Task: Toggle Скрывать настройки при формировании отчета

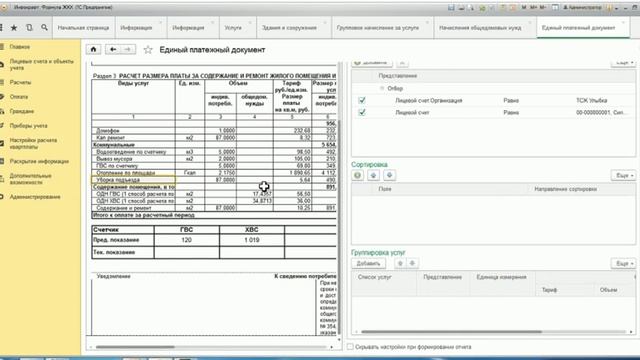Action: [x=350, y=347]
